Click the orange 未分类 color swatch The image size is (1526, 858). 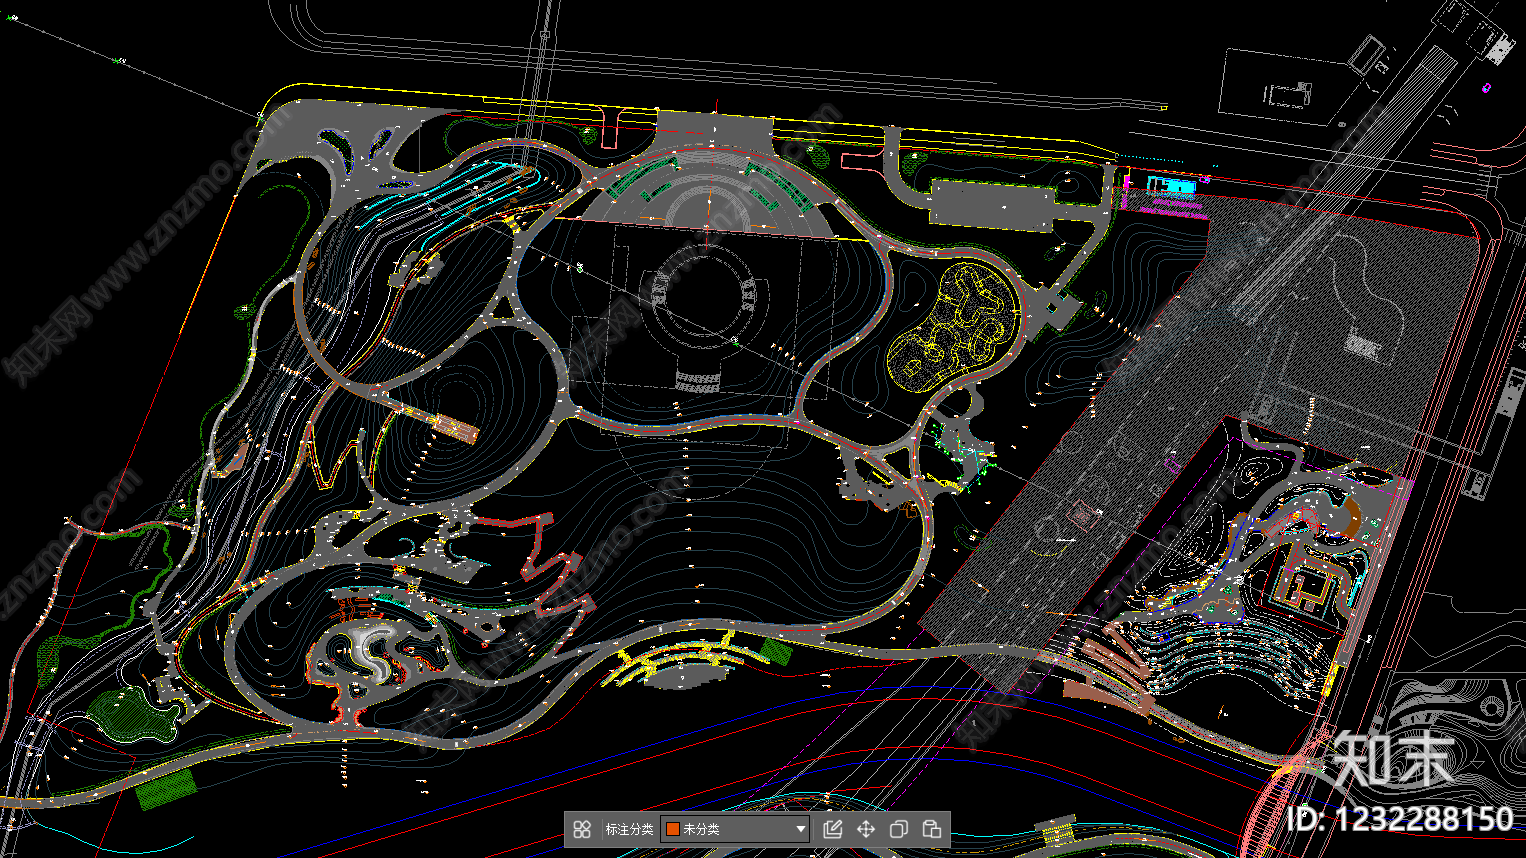point(673,829)
